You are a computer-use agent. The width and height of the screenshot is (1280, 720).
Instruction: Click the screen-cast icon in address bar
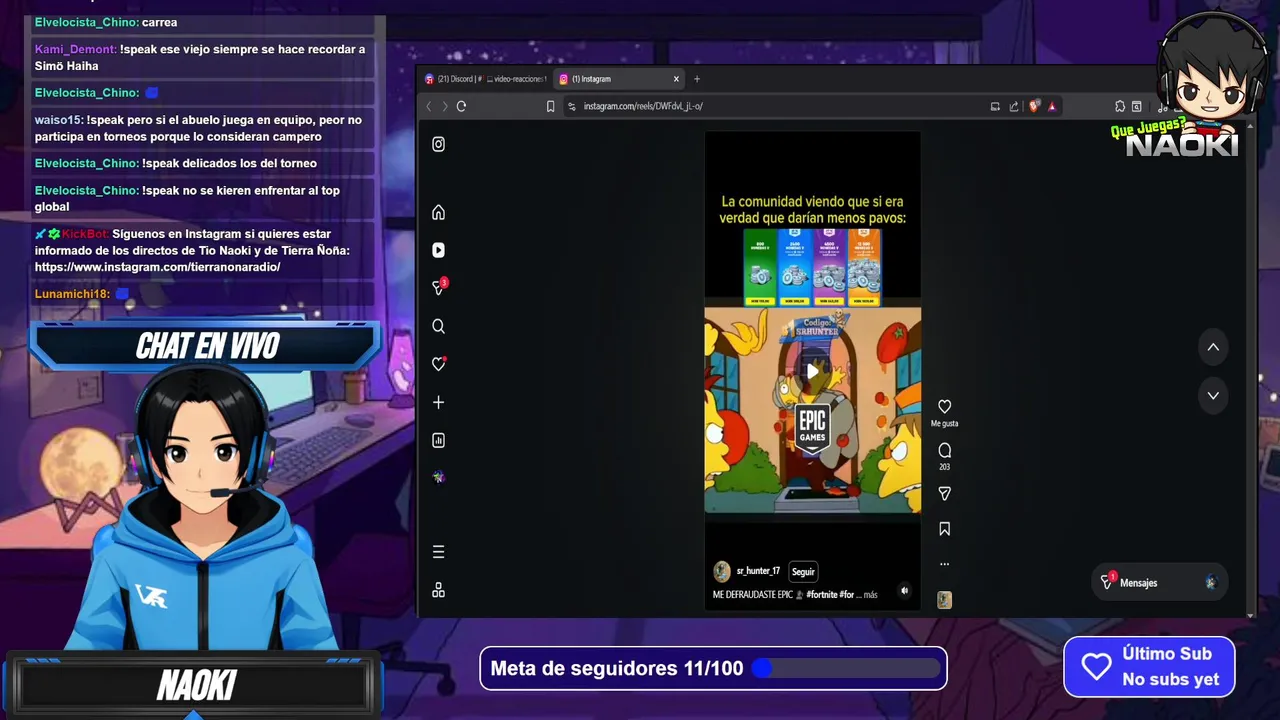click(995, 106)
